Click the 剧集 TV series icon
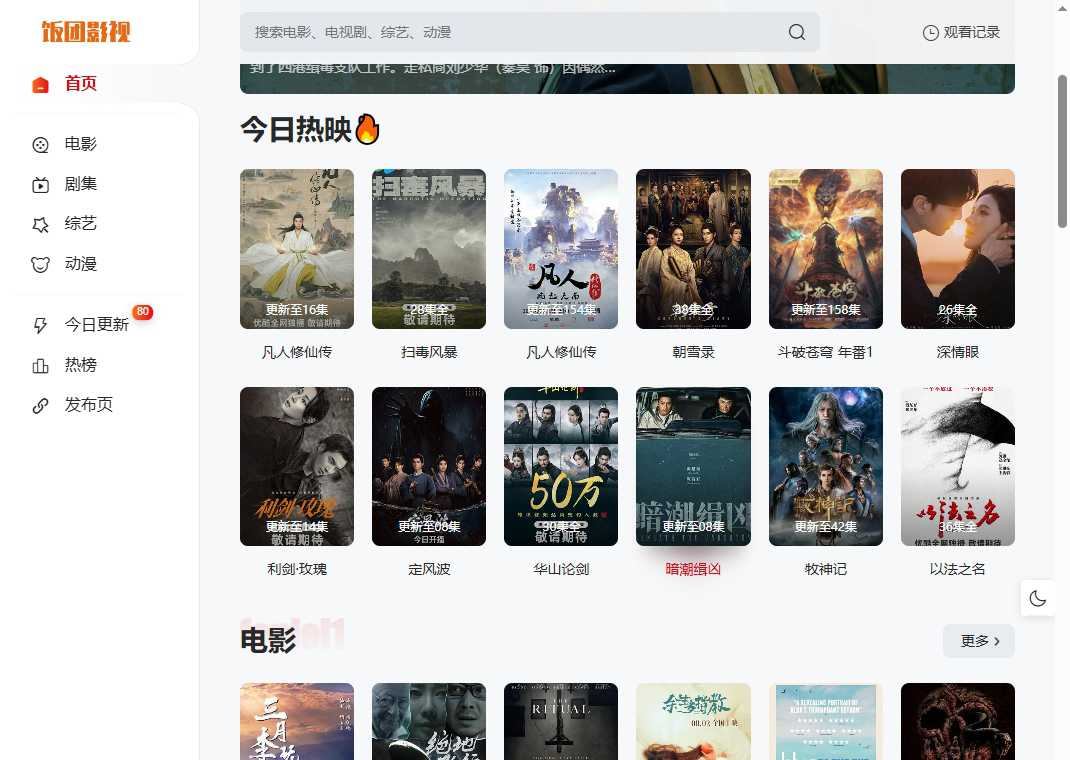This screenshot has width=1070, height=760. [x=40, y=184]
